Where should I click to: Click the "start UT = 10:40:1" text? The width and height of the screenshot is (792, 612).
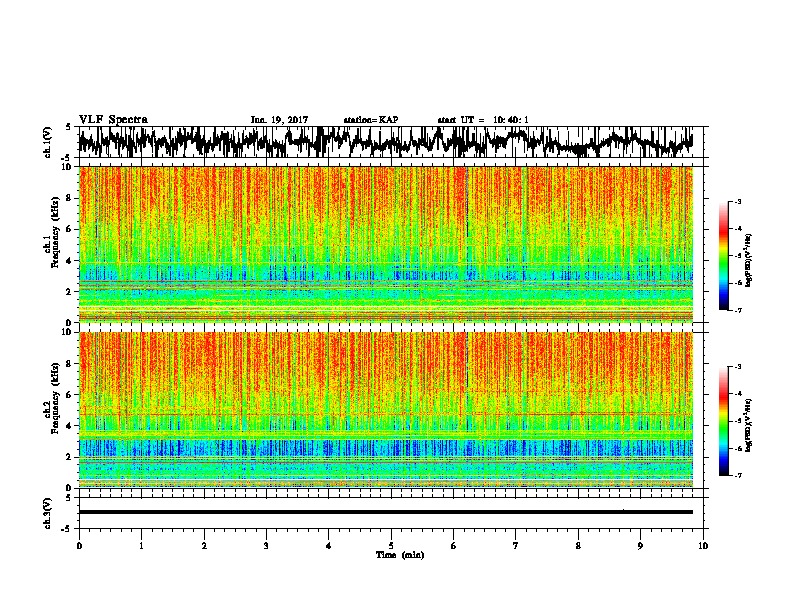pos(483,120)
